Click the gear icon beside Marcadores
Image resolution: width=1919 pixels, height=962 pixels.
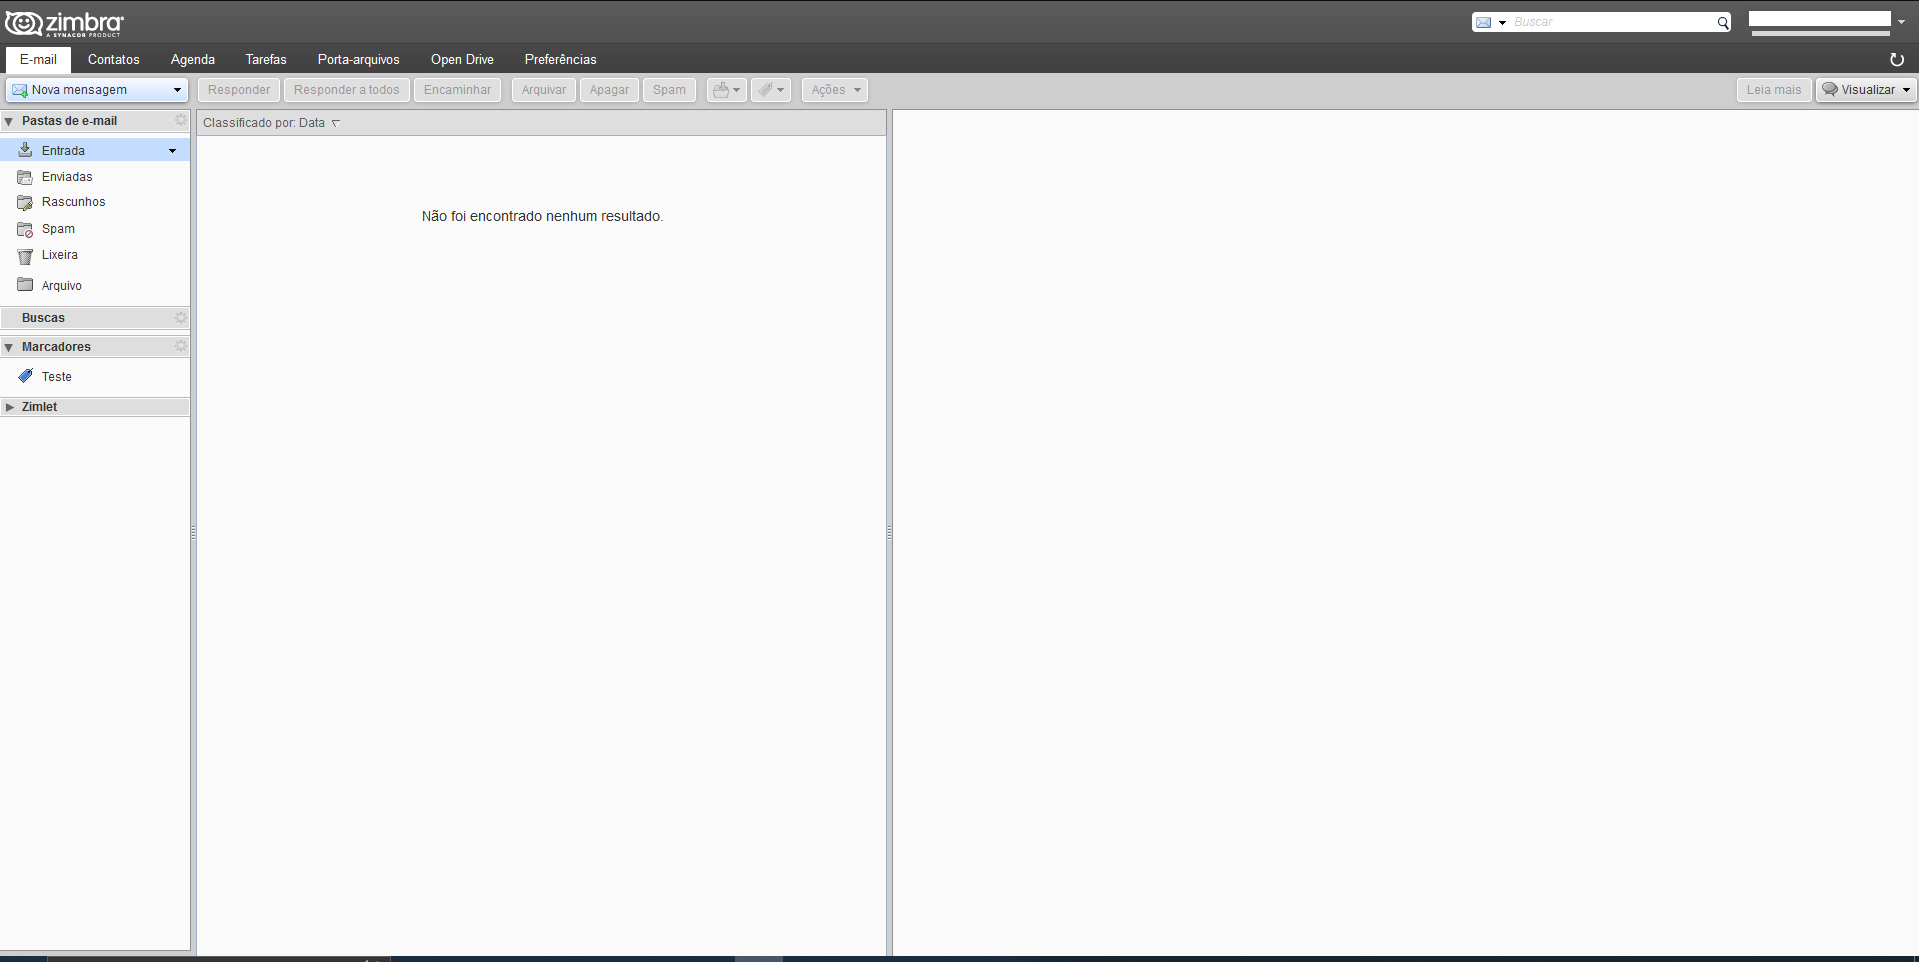(x=181, y=346)
